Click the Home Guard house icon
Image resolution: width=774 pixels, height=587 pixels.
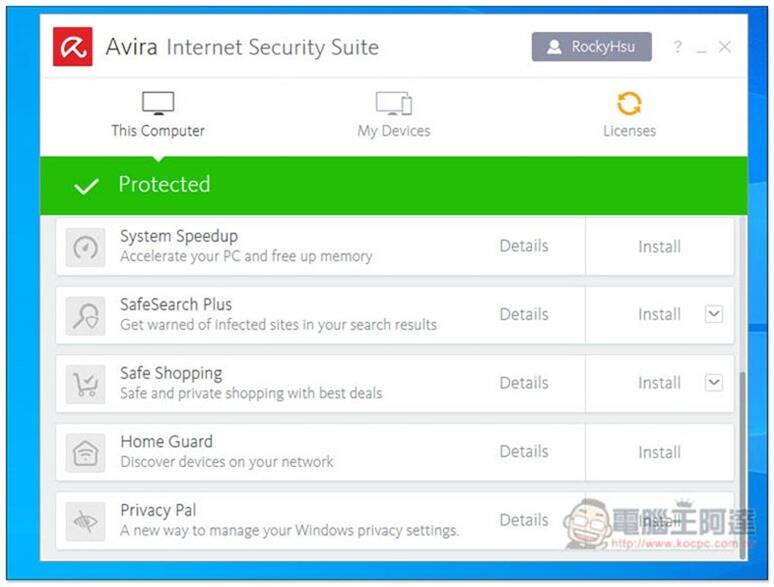pos(85,453)
